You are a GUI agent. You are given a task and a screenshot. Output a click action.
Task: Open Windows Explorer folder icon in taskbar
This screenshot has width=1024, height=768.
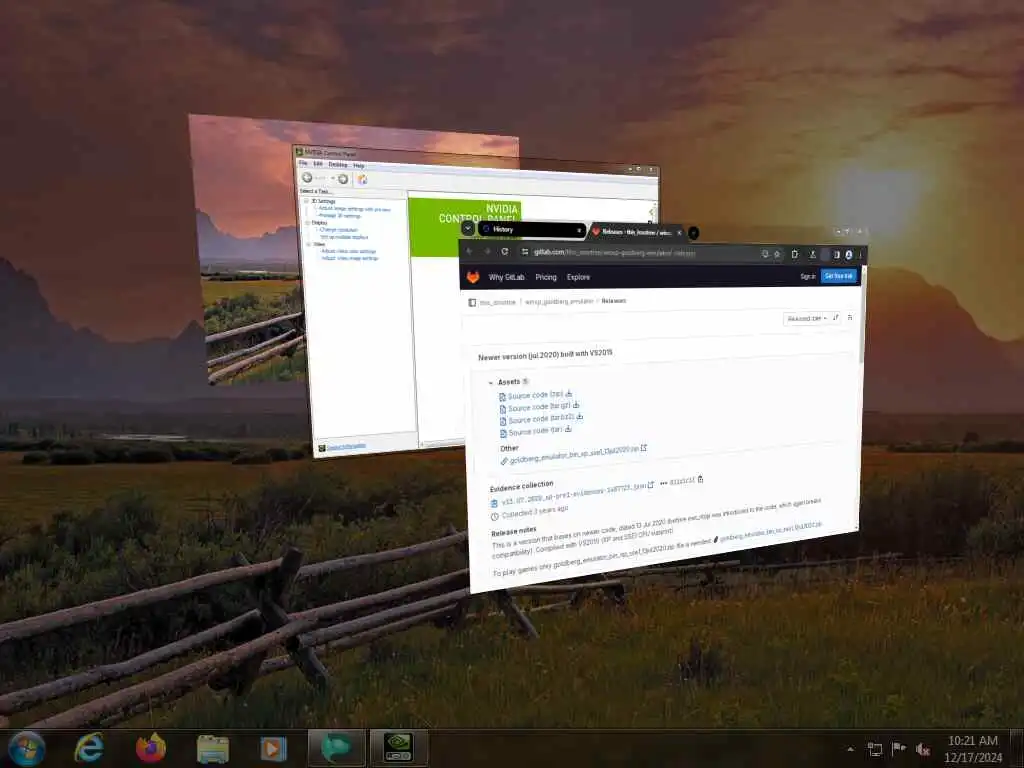tap(213, 748)
